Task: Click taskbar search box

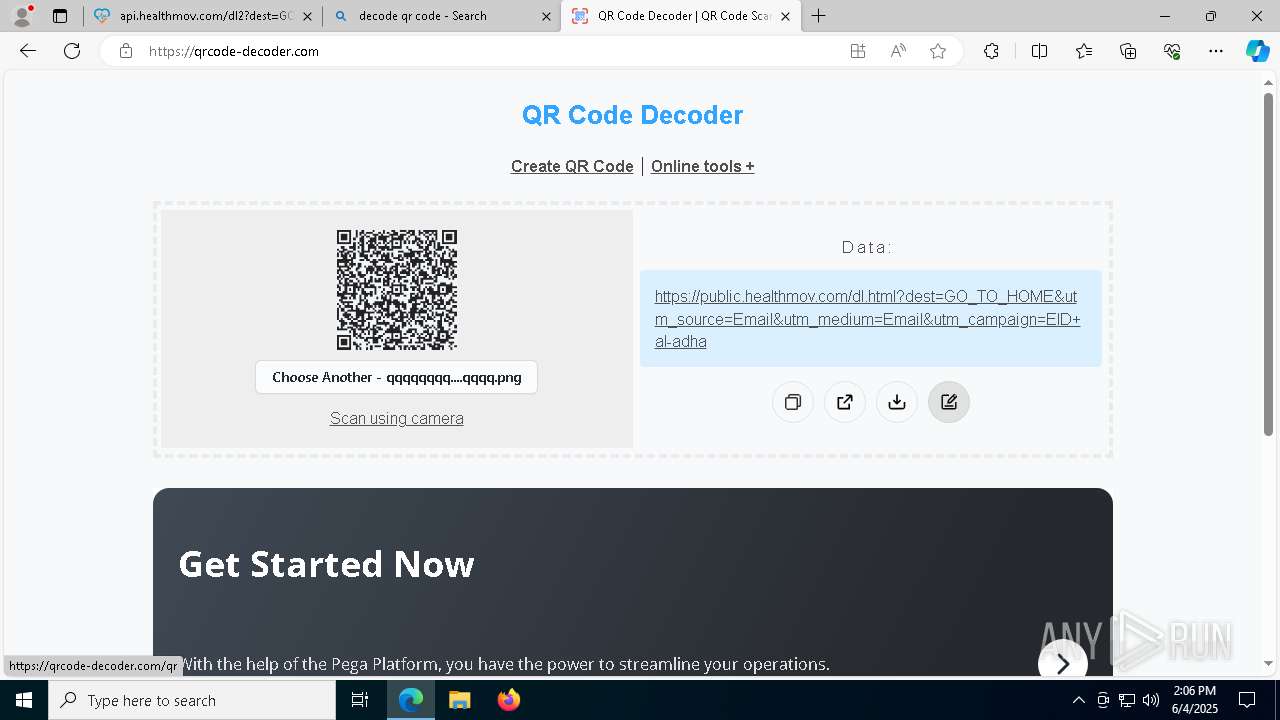Action: pos(192,700)
